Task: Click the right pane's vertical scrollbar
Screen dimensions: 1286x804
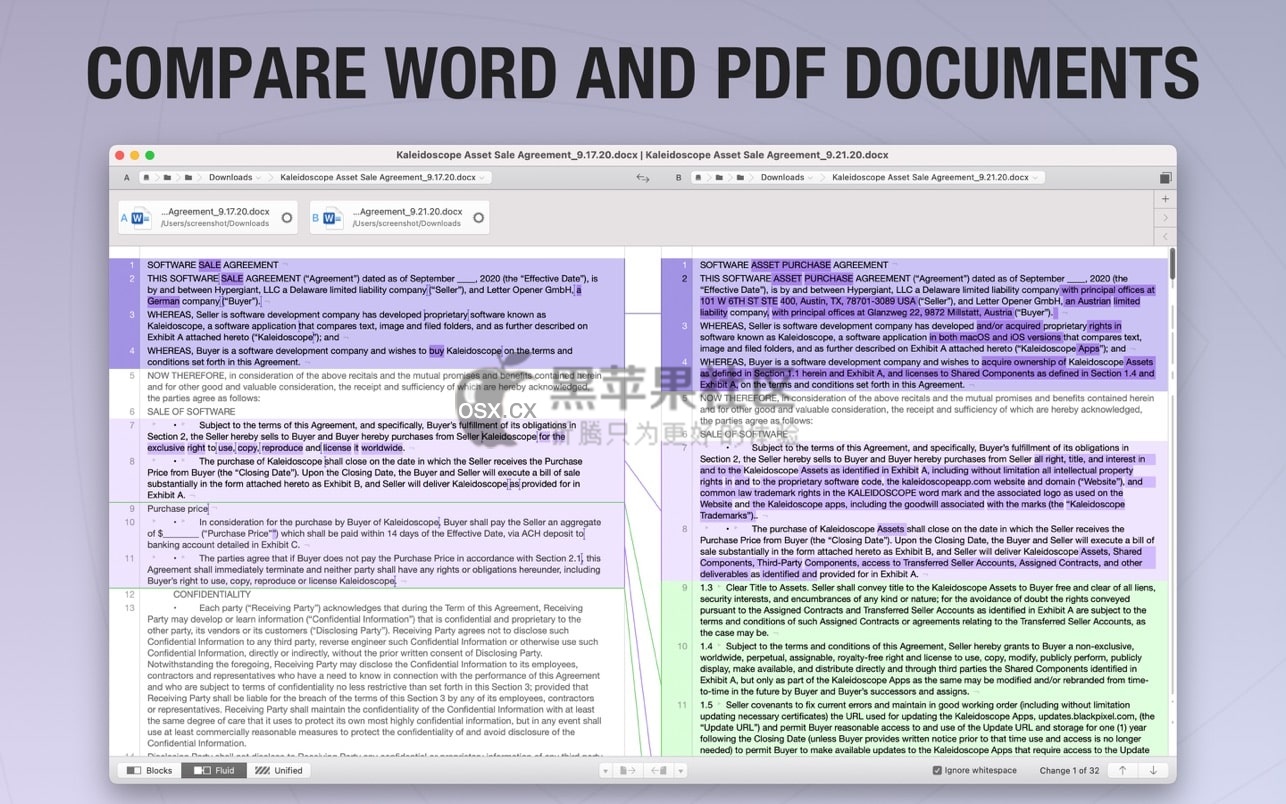Action: [1172, 265]
